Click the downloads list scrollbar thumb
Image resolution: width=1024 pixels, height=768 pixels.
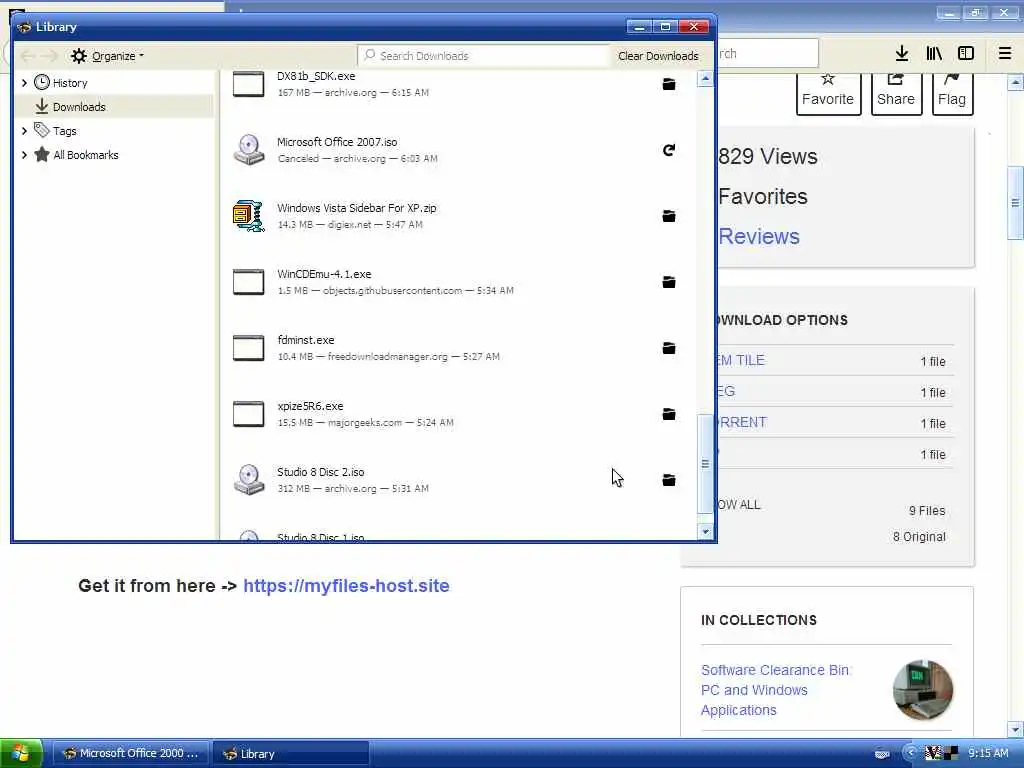pos(705,464)
